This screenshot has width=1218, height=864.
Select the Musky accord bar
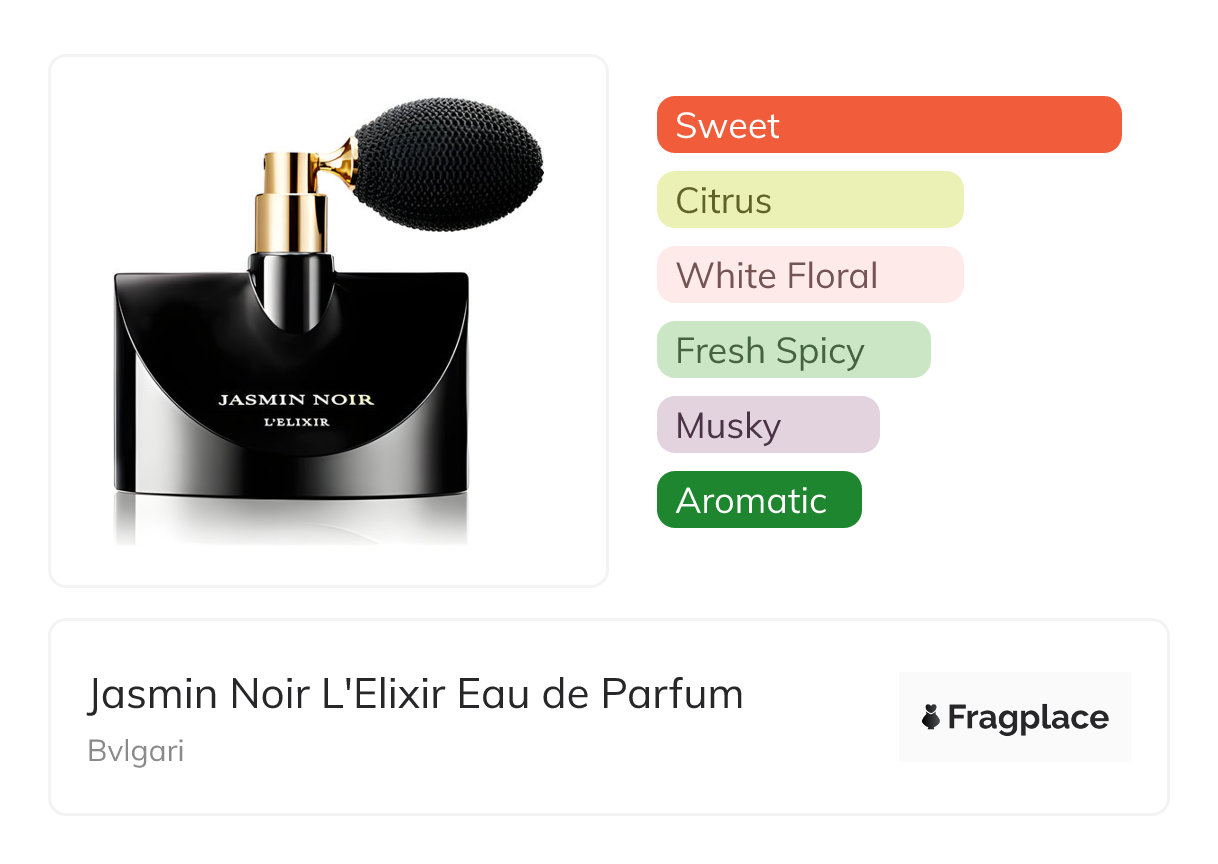(x=768, y=425)
